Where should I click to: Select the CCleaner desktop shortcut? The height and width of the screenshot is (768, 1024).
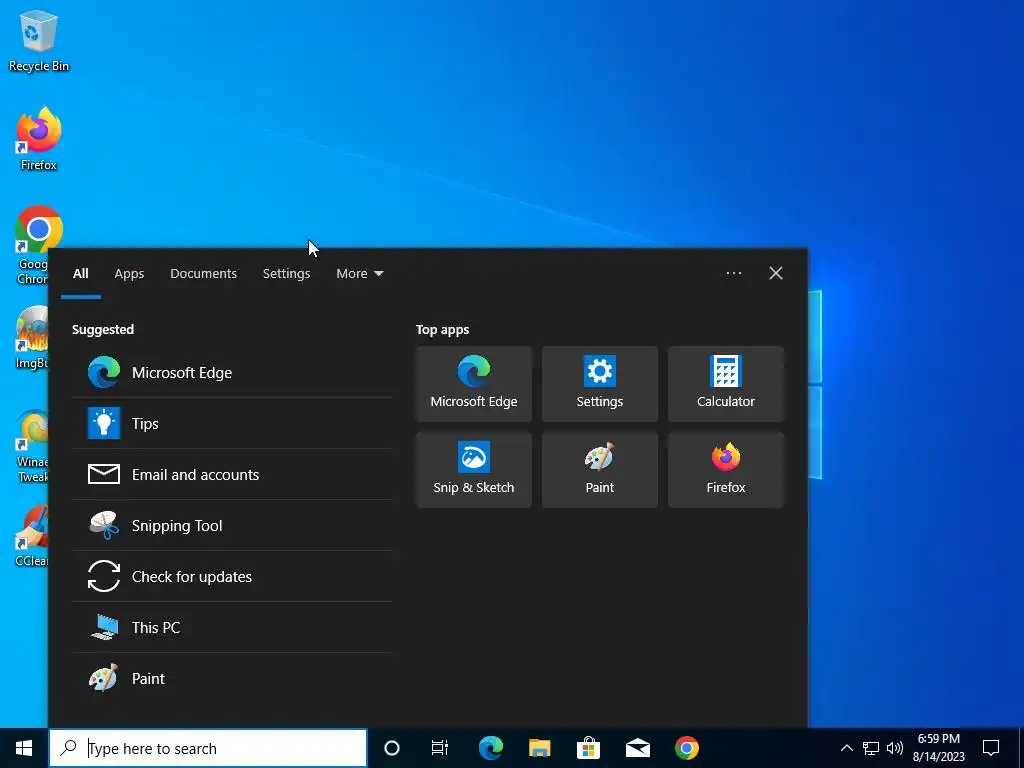(31, 536)
